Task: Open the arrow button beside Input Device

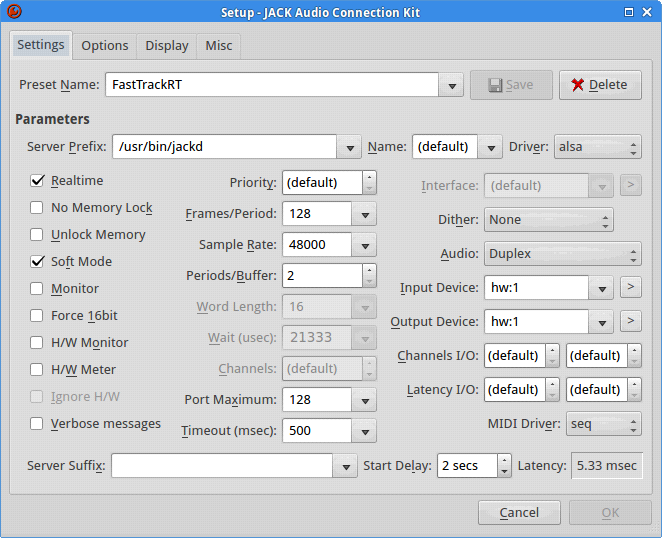Action: [630, 287]
